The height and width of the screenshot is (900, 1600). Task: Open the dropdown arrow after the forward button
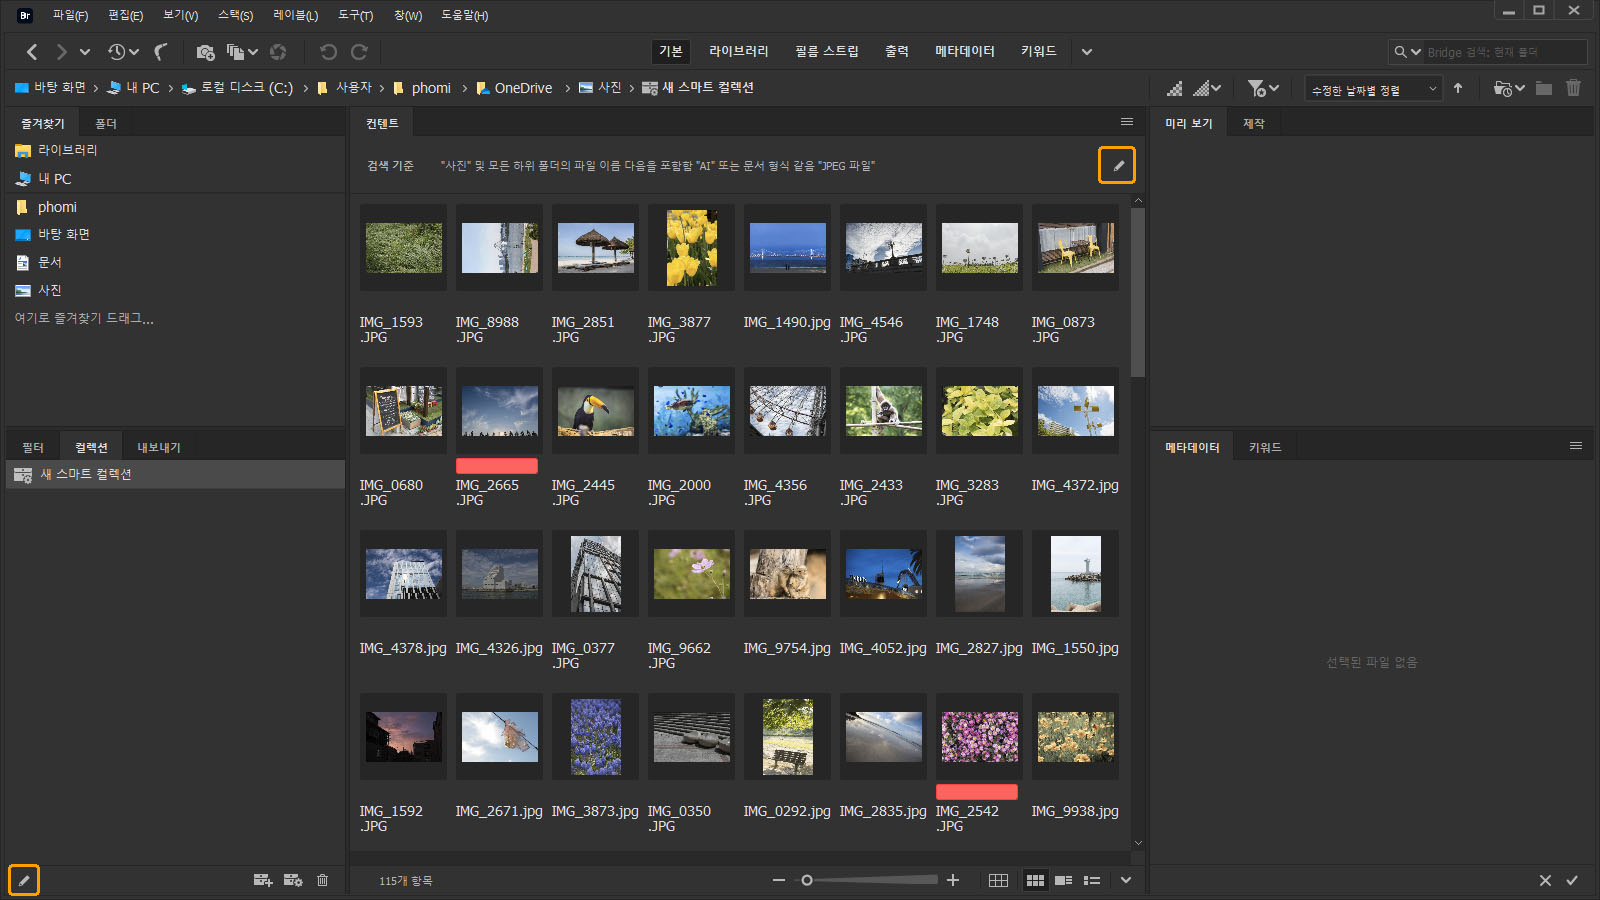[85, 51]
